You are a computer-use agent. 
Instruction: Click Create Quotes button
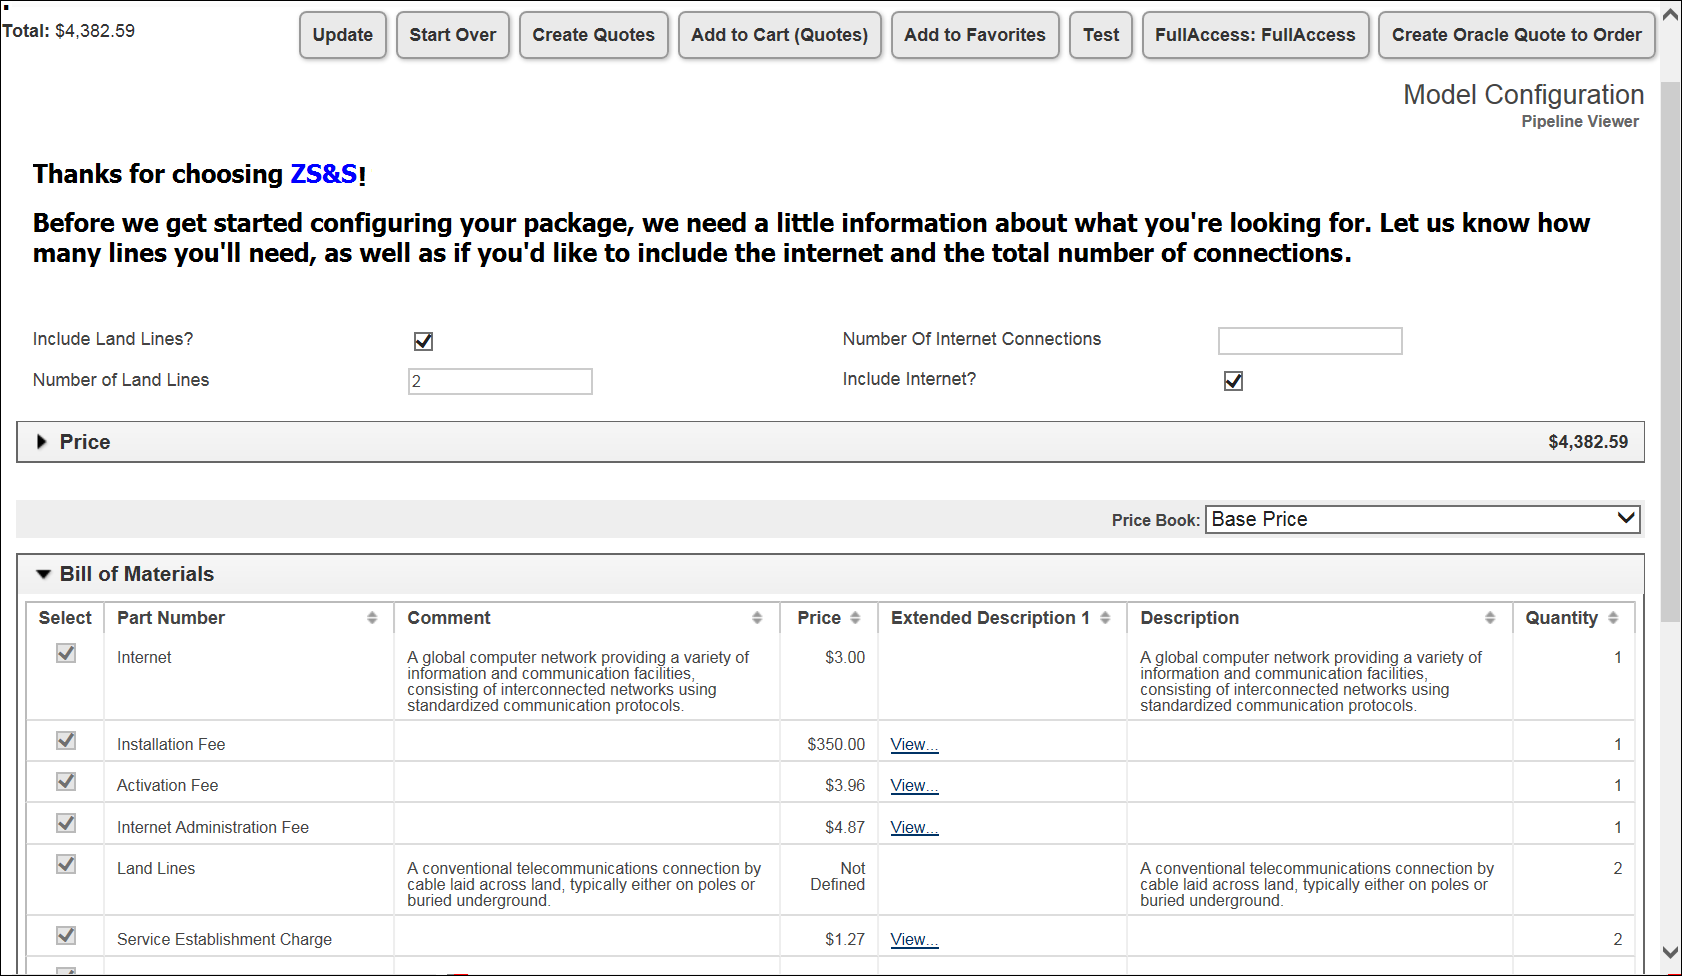(594, 35)
